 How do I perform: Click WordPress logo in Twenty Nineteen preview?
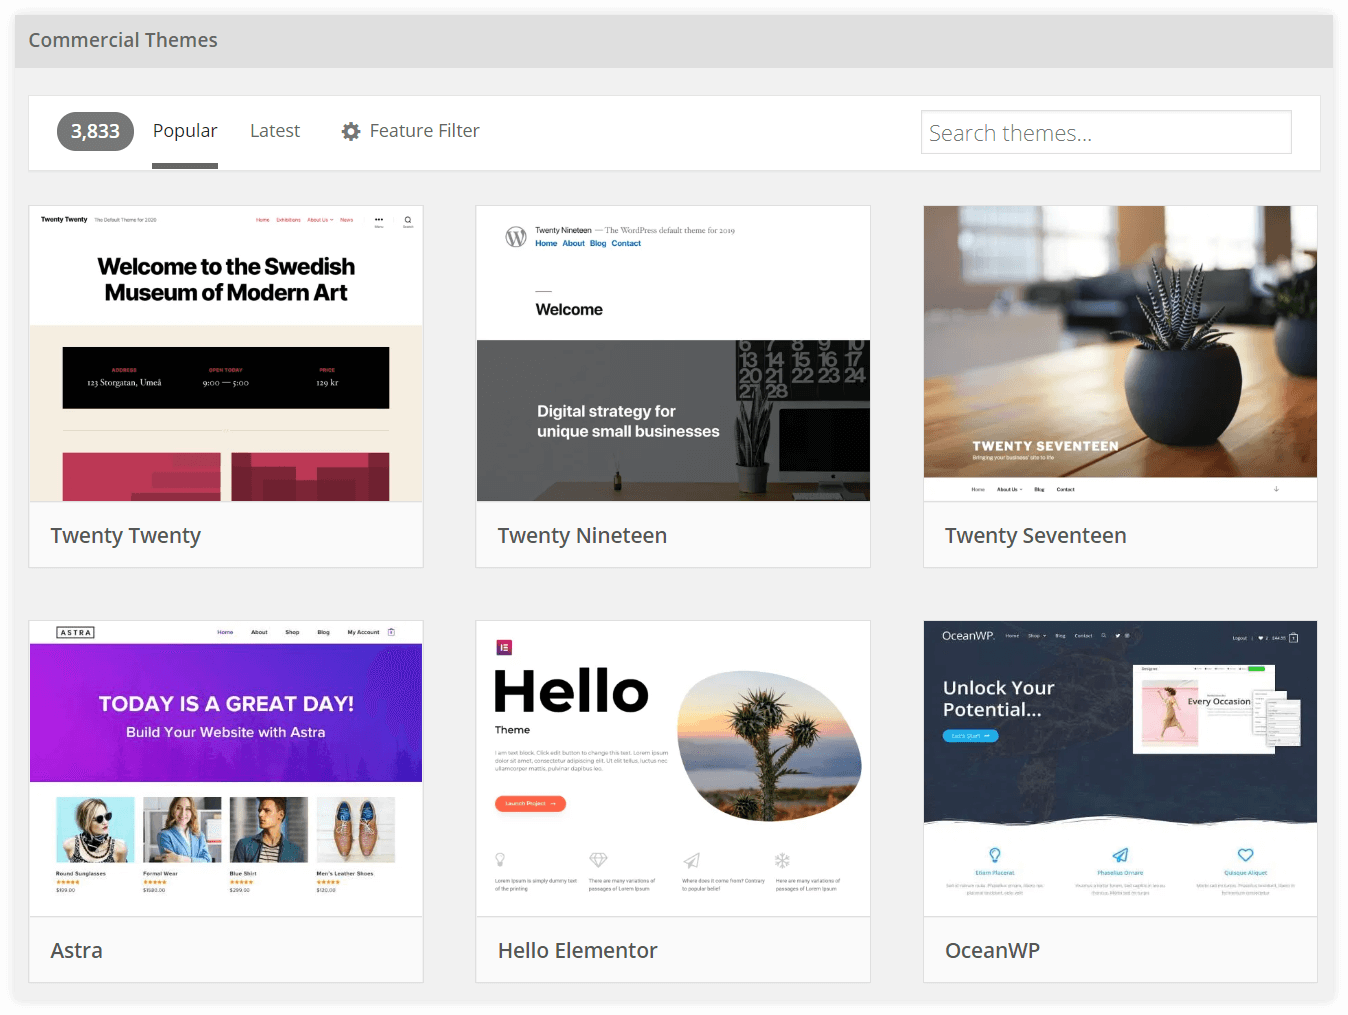point(516,237)
